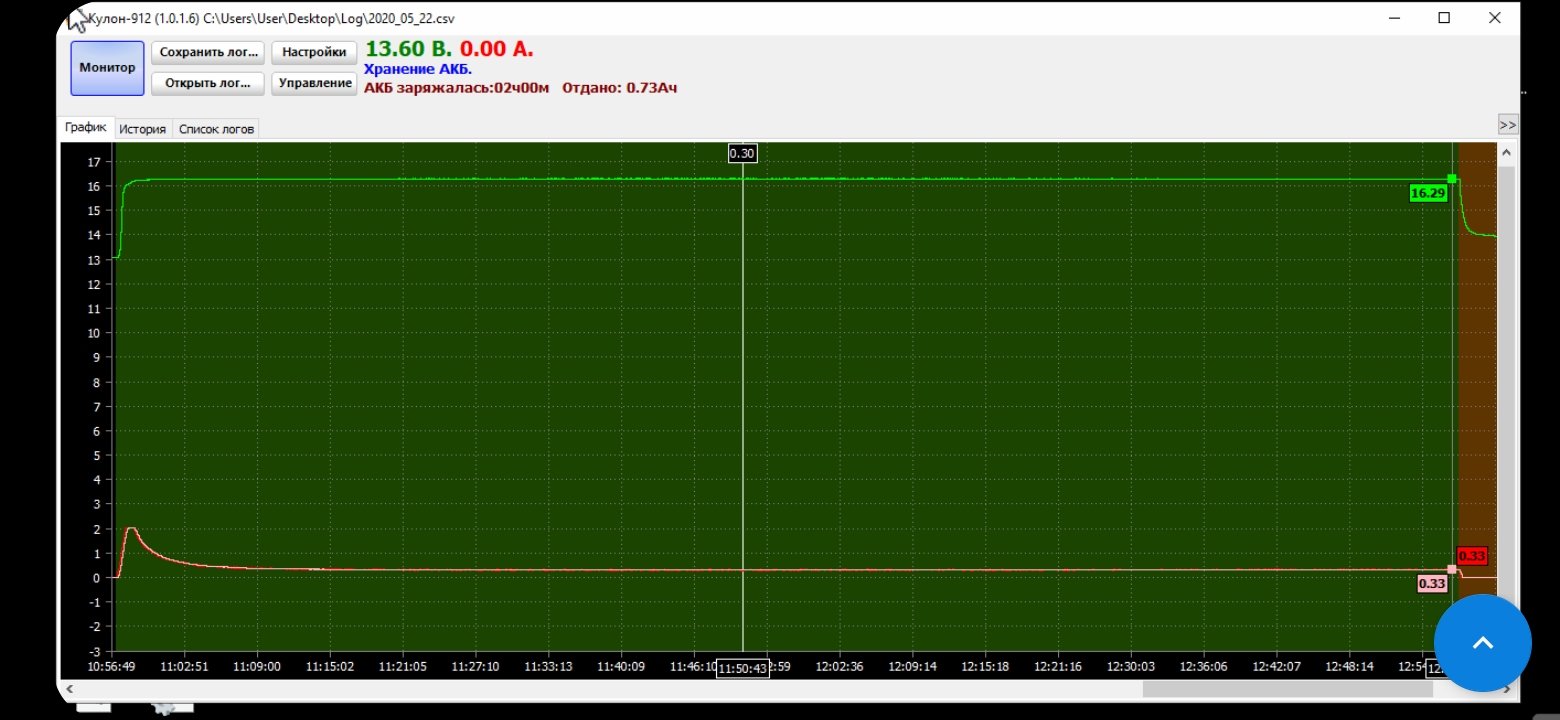Viewport: 1560px width, 720px height.
Task: Click the Отдано: 0.73Ач text
Action: pos(620,88)
